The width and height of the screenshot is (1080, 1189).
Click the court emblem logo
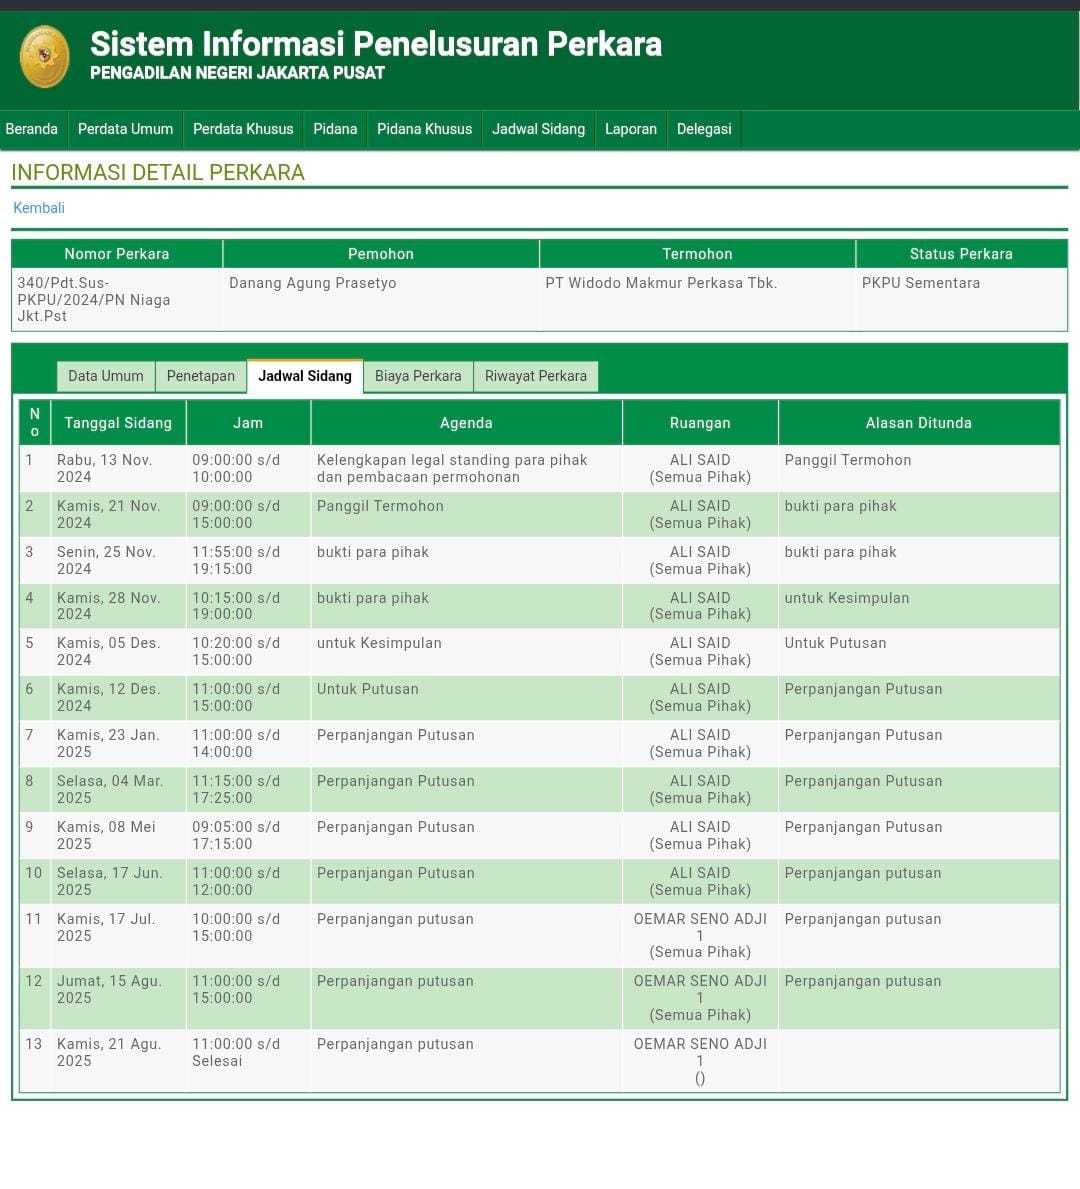(x=45, y=56)
